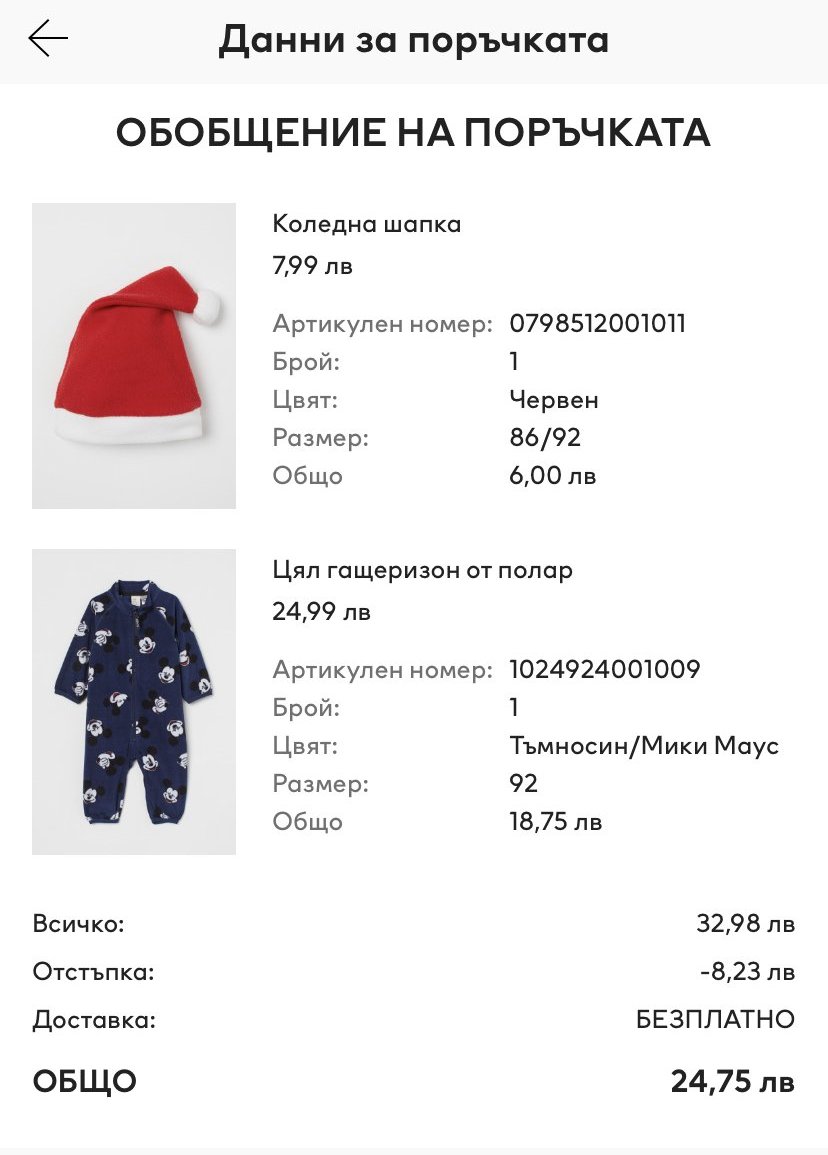Open the Коледна шапка product title
Viewport: 828px width, 1155px height.
pyautogui.click(x=366, y=223)
